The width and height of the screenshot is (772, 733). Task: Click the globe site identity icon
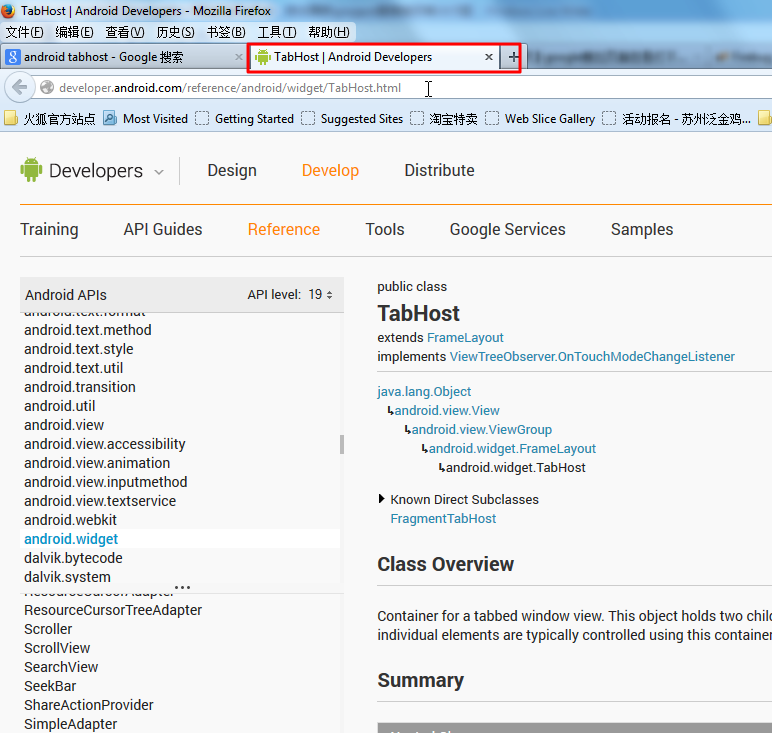coord(47,88)
